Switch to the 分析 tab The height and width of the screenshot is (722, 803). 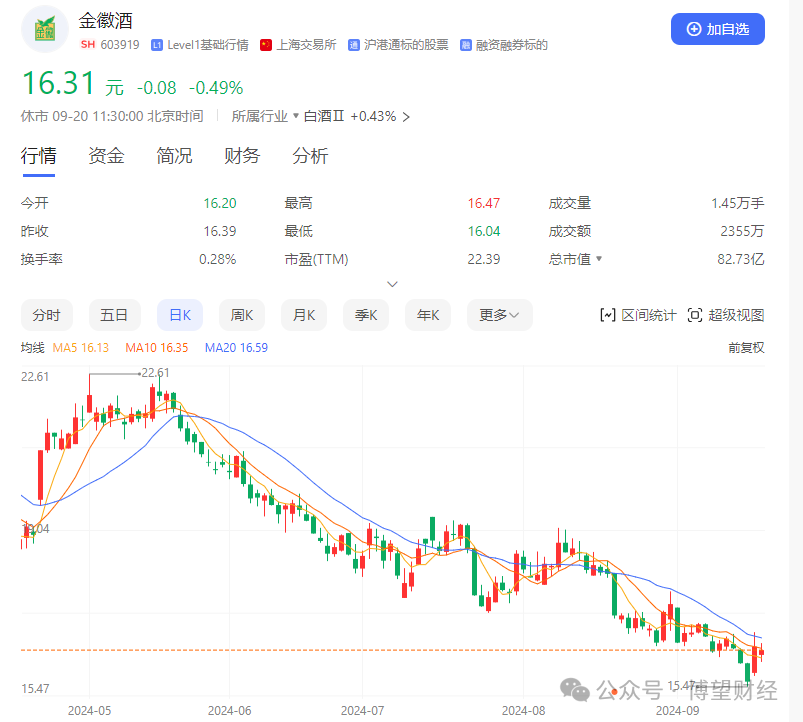coord(310,156)
